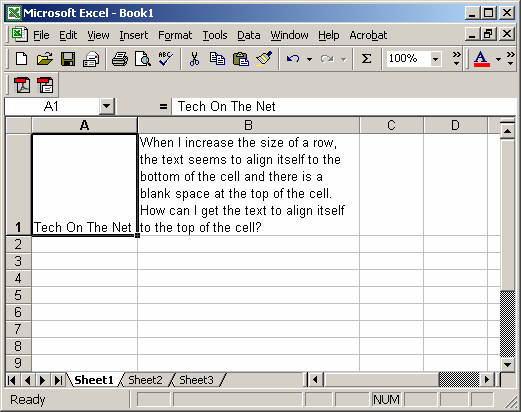Convert to Adobe PDF icon
Image resolution: width=521 pixels, height=412 pixels.
click(22, 85)
